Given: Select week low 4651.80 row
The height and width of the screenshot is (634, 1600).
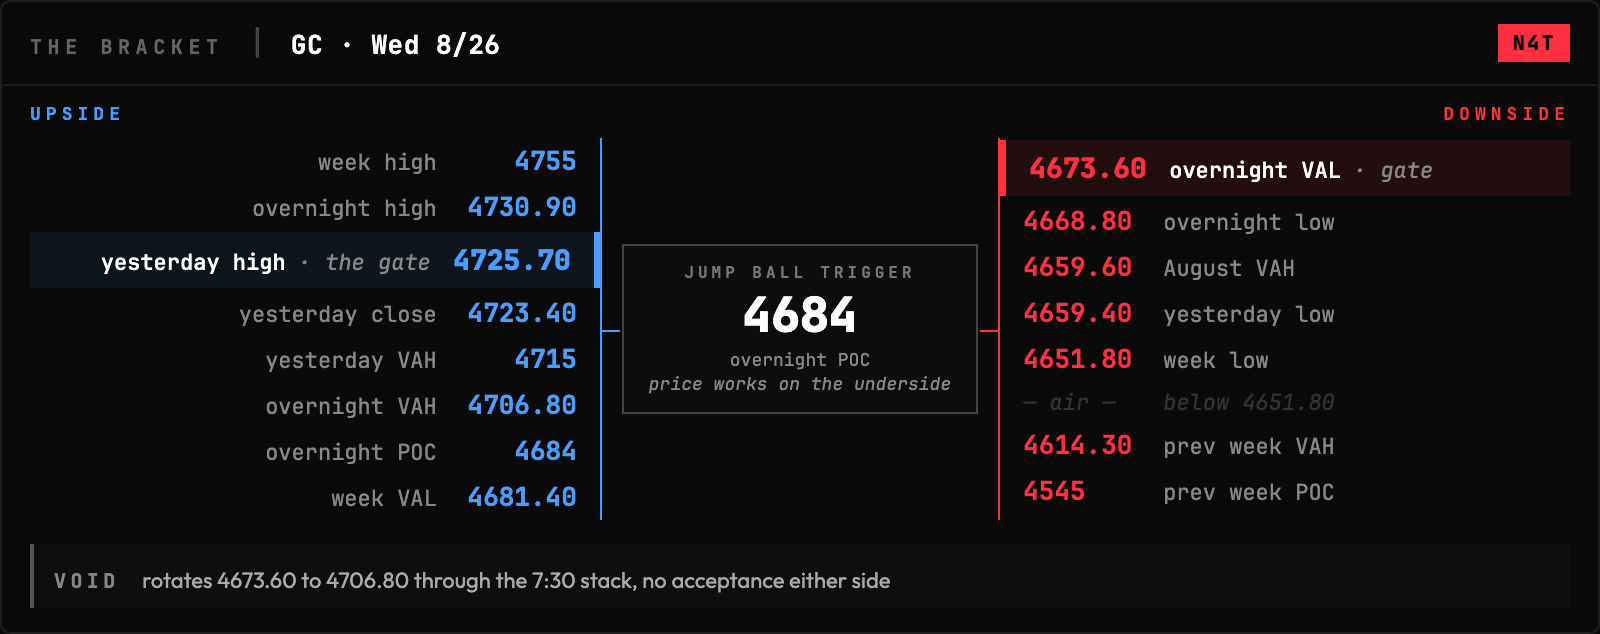Looking at the screenshot, I should click(1284, 359).
